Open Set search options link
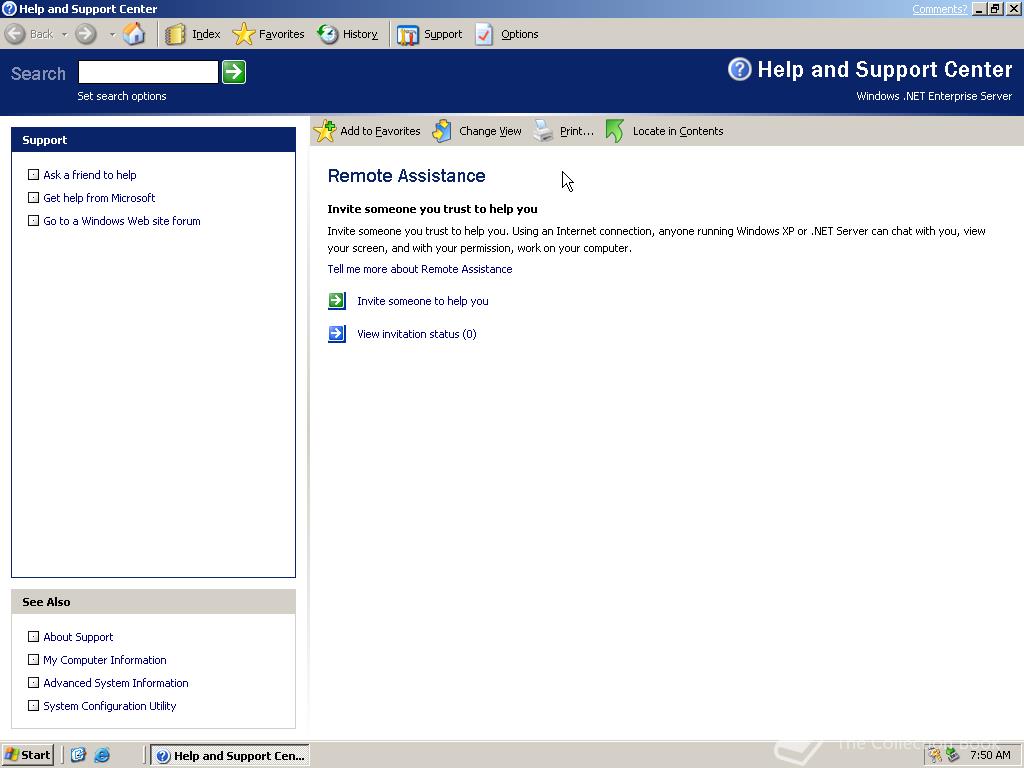This screenshot has width=1024, height=768. pos(122,96)
